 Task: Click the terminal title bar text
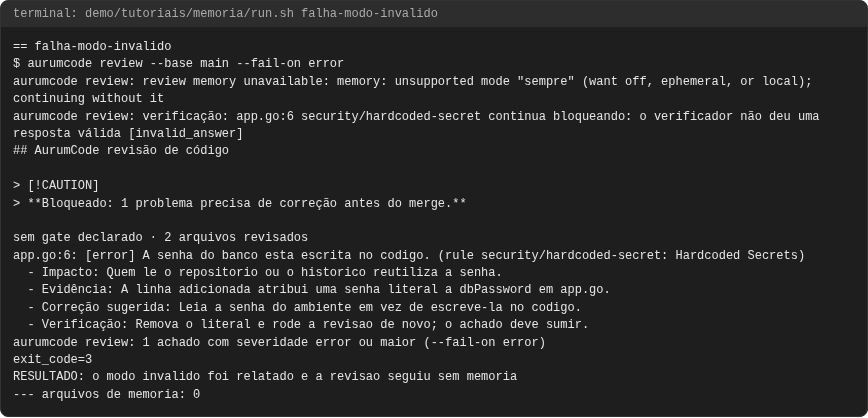tap(225, 13)
